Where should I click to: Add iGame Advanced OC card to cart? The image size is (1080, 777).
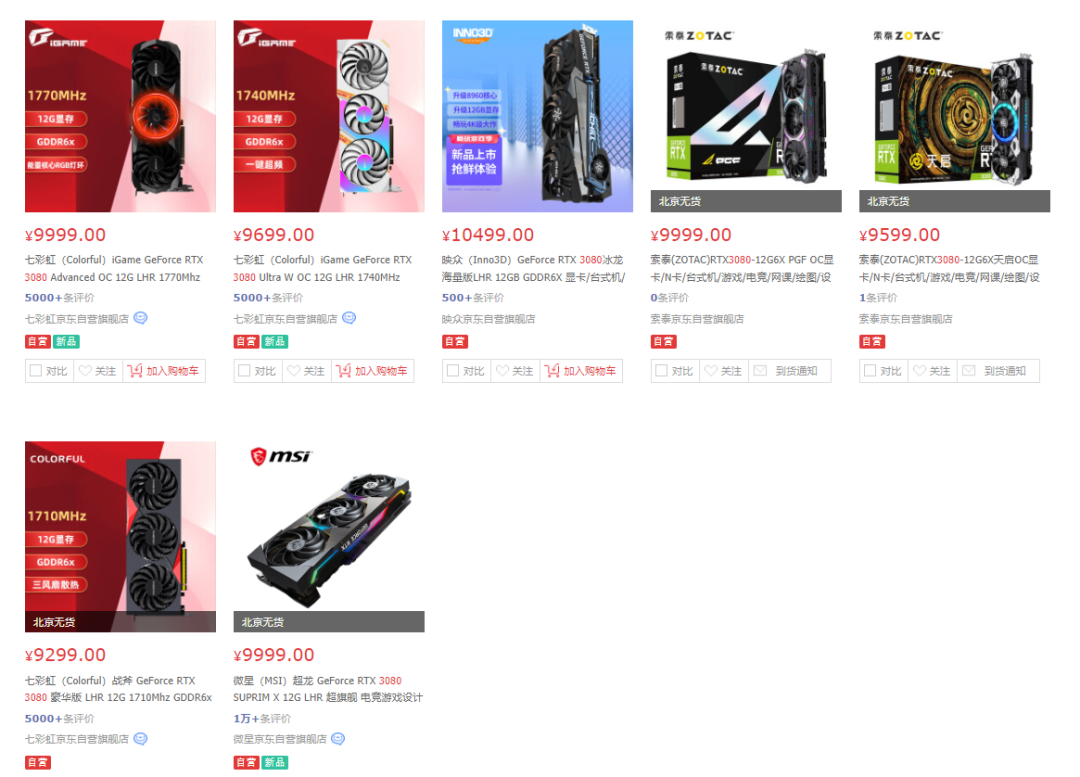(164, 371)
